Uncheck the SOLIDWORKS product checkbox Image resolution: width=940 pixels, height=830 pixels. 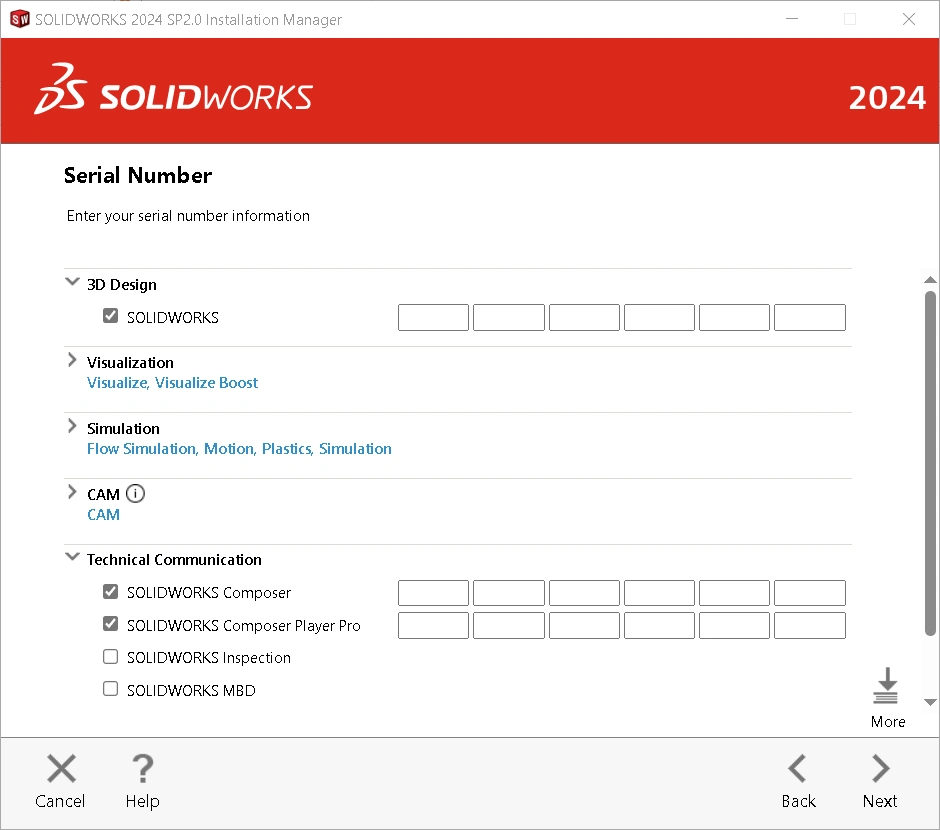(x=110, y=315)
